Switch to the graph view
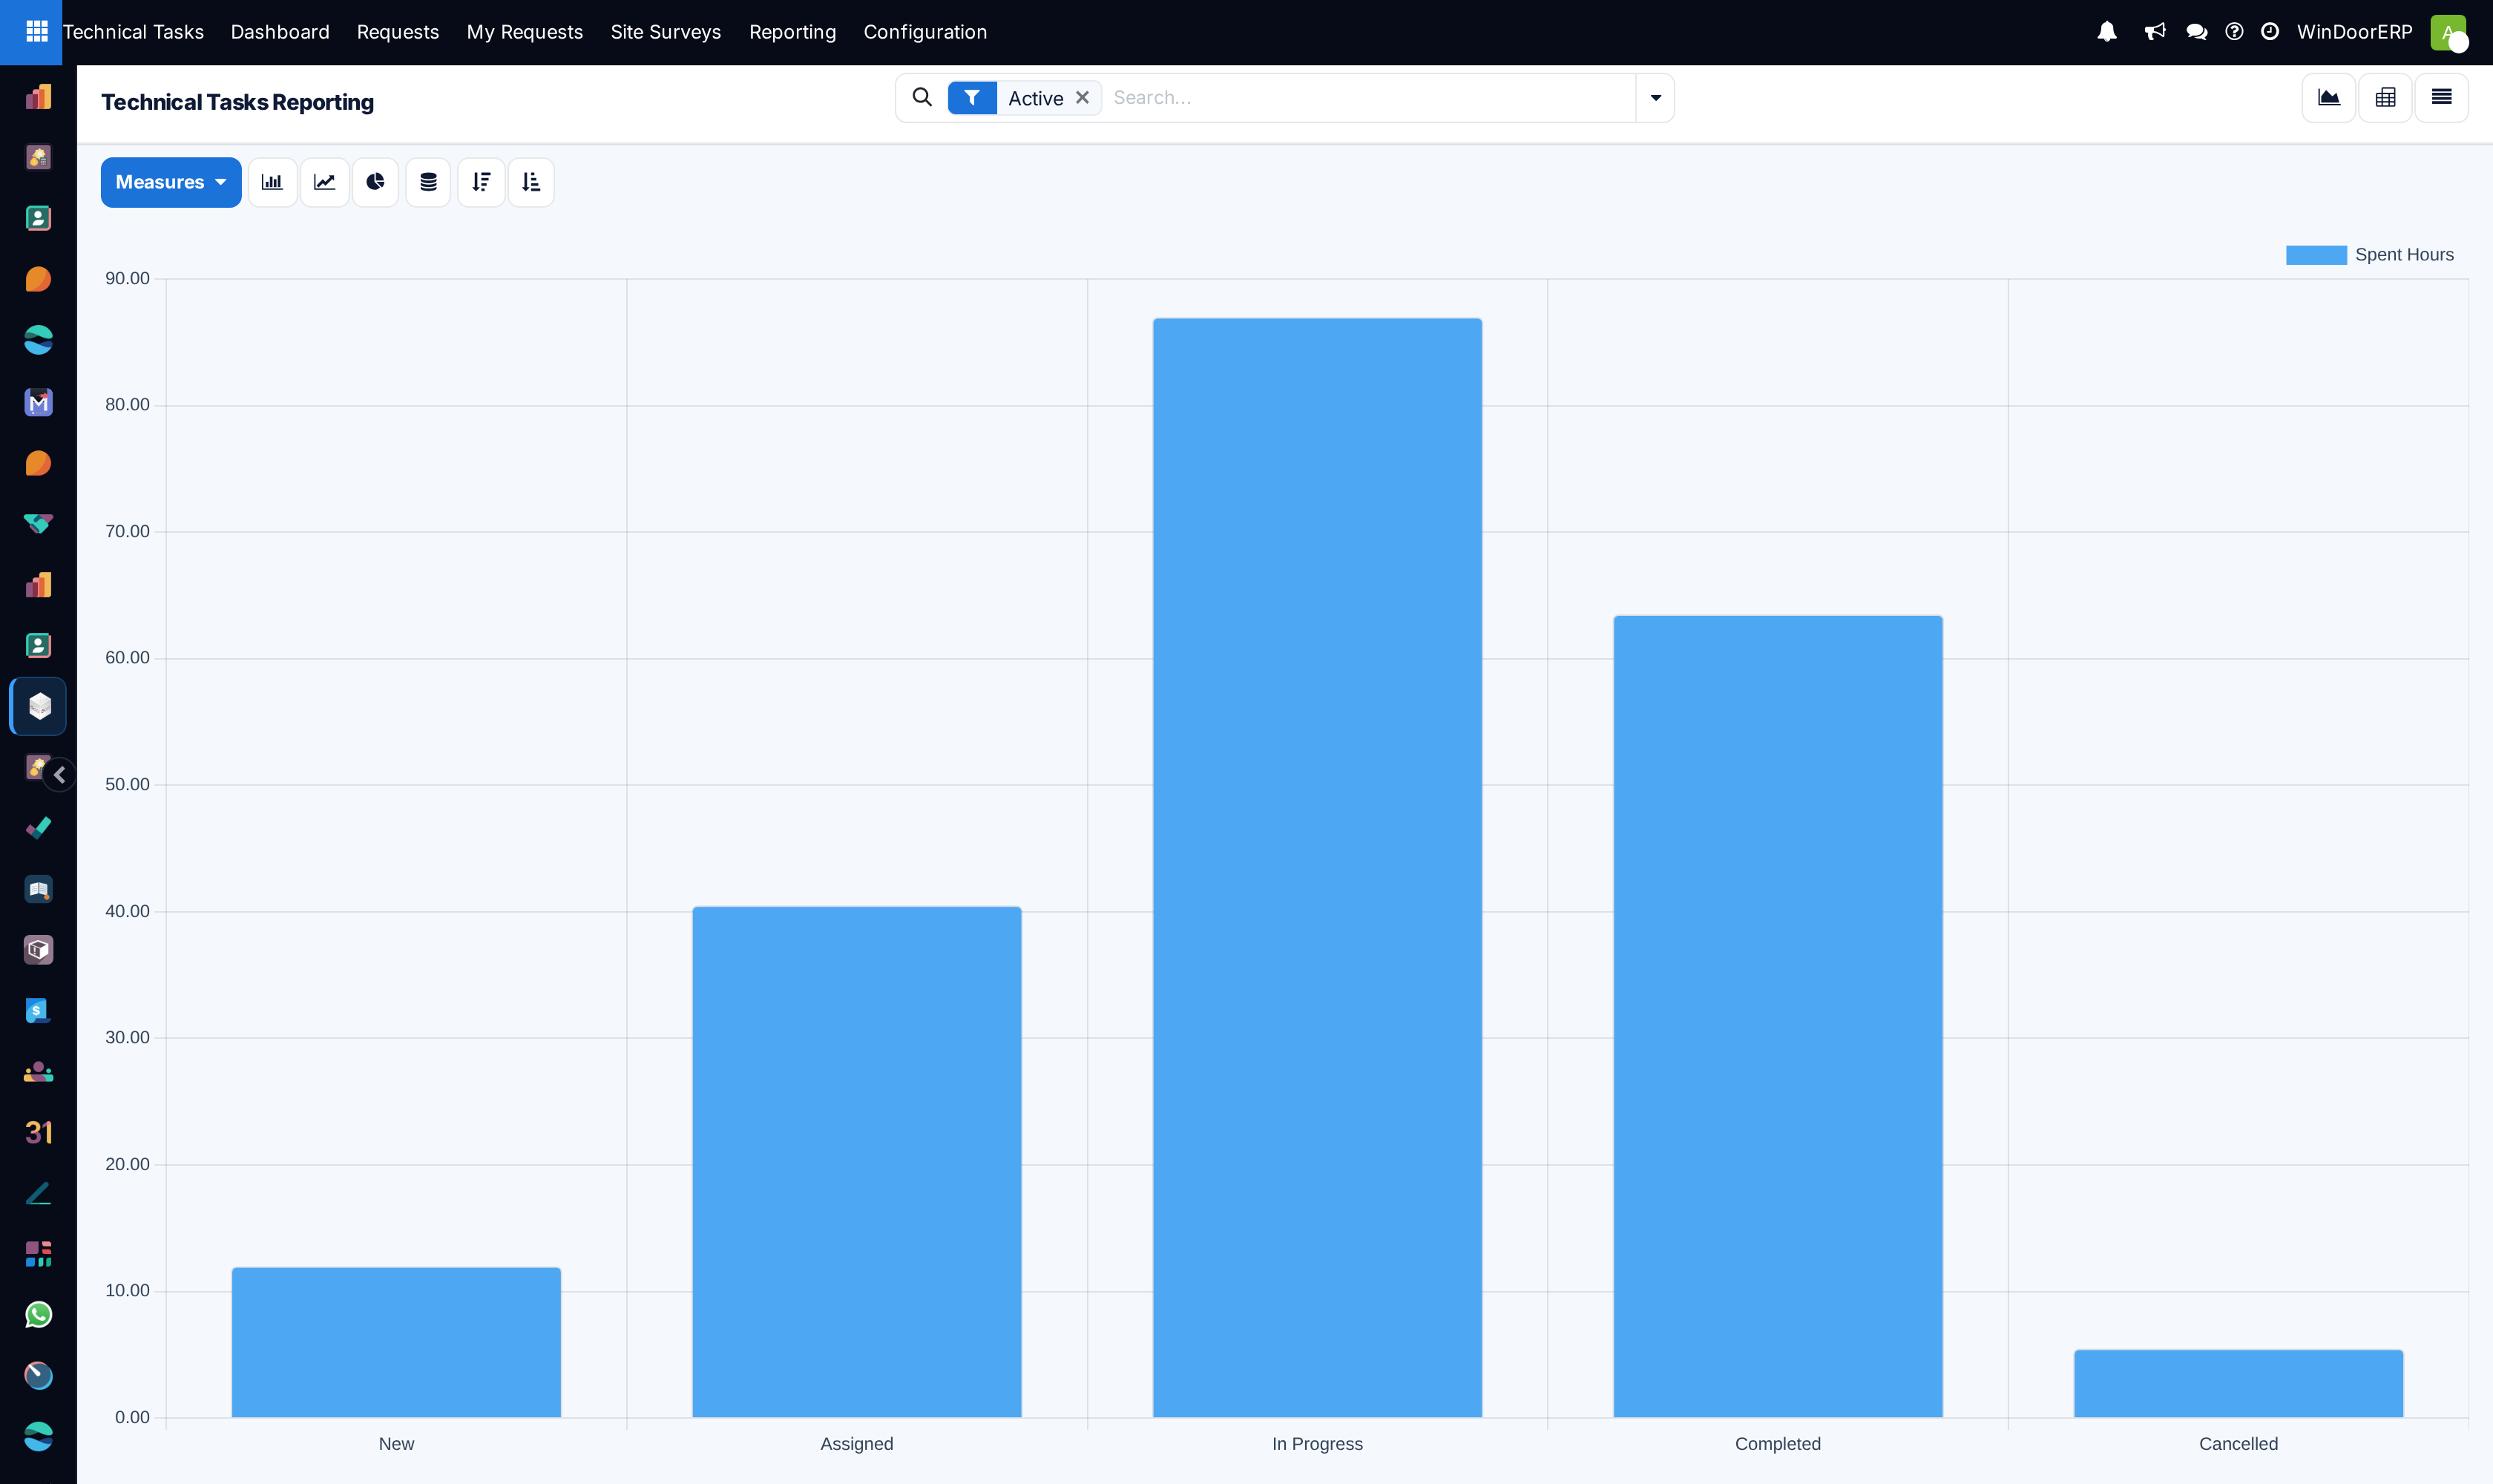2493x1484 pixels. (x=2329, y=98)
